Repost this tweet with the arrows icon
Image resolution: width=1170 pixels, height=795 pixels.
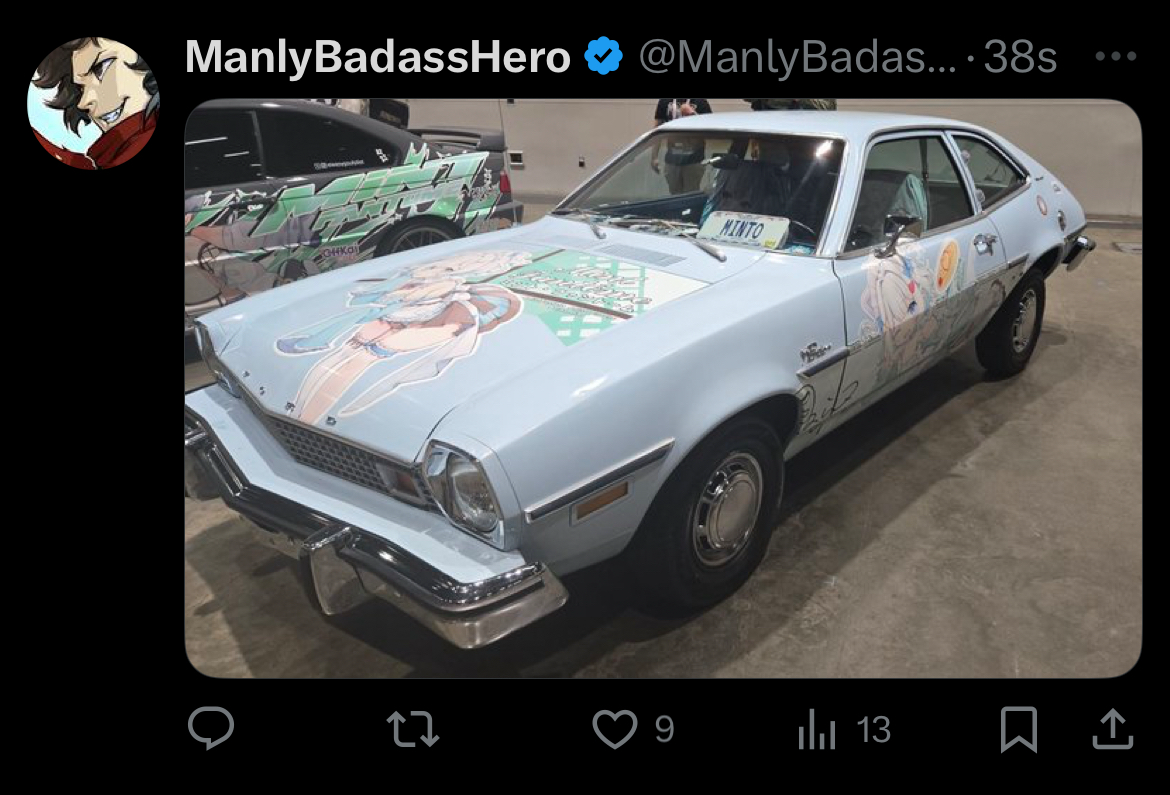pyautogui.click(x=413, y=729)
